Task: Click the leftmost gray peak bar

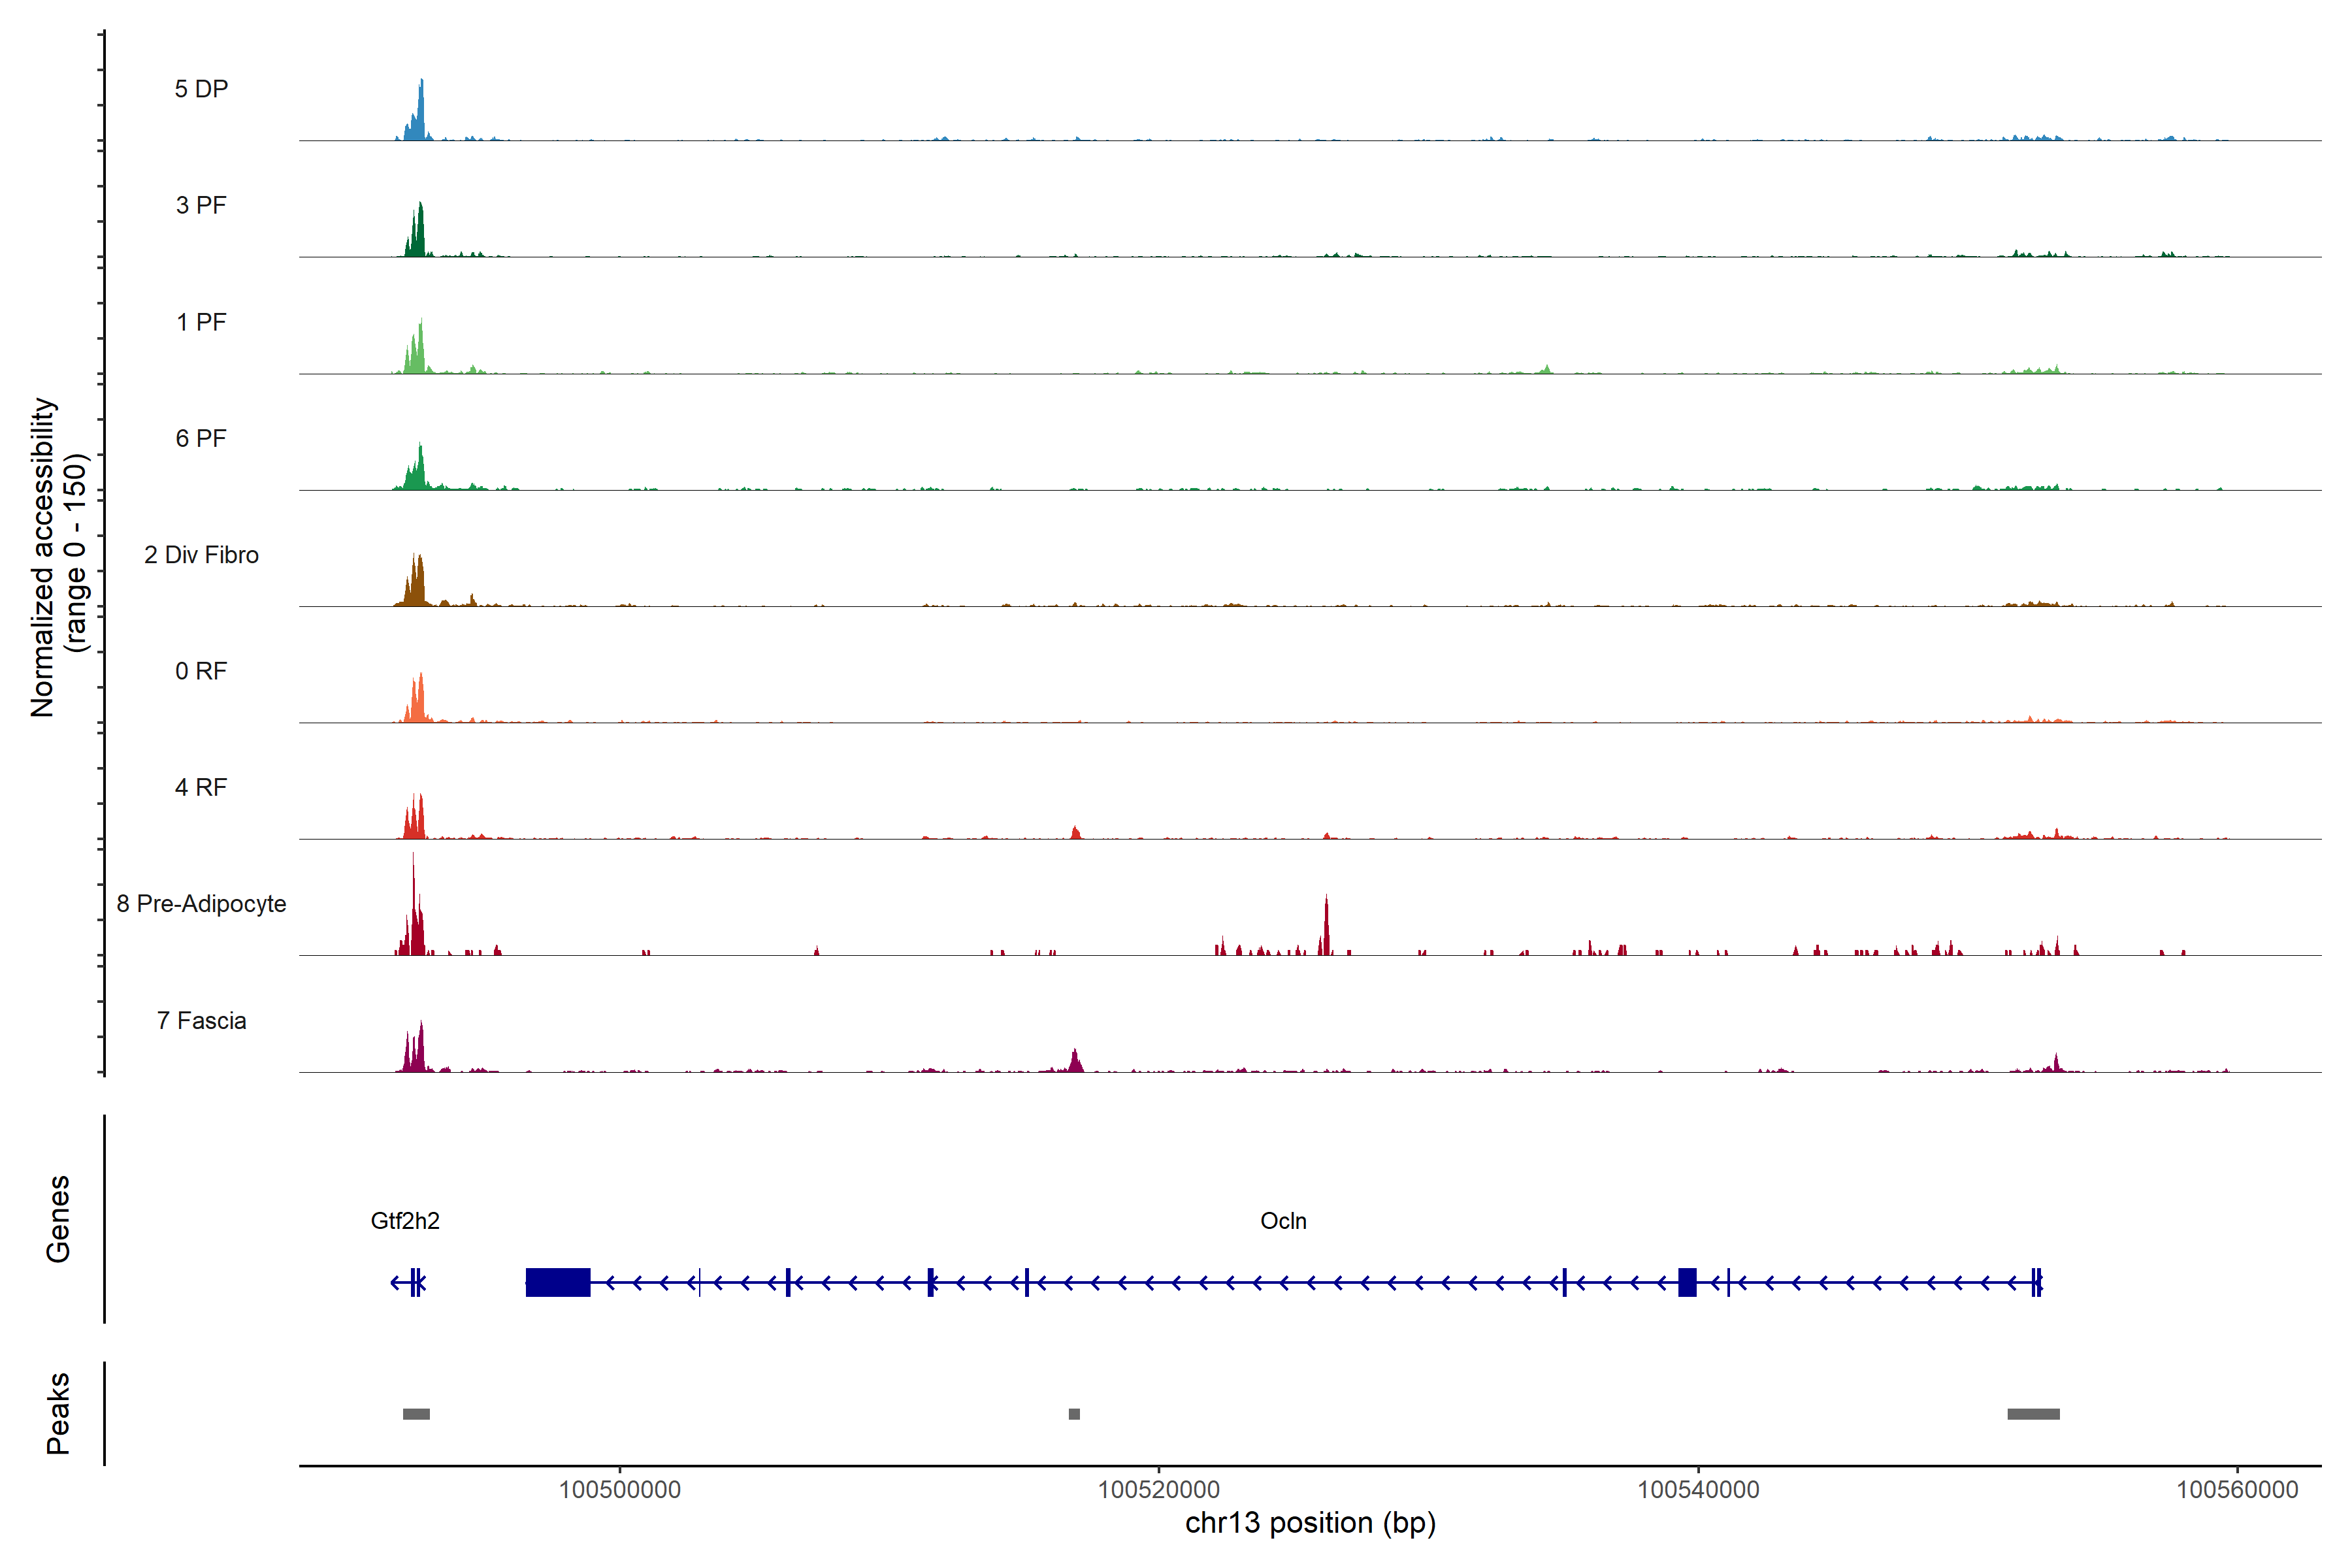Action: click(x=416, y=1414)
